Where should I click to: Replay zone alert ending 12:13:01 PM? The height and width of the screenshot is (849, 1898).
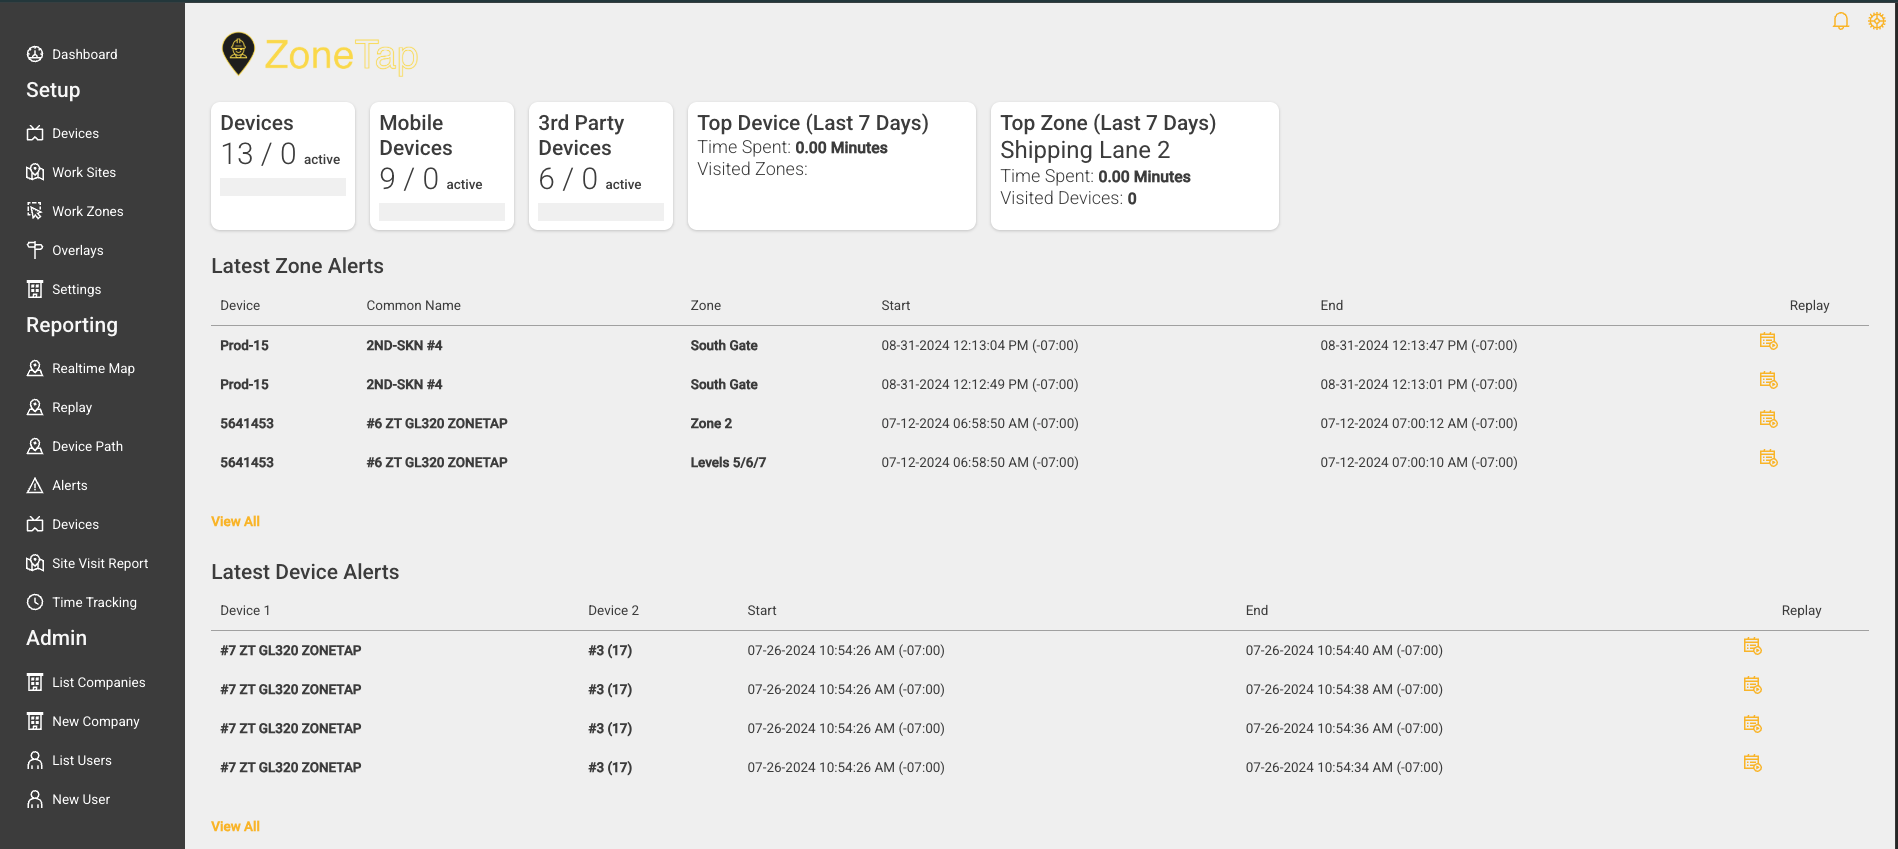pos(1768,380)
